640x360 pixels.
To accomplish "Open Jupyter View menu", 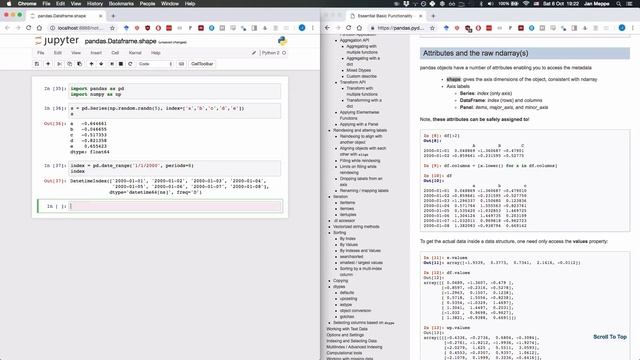I will [76, 53].
